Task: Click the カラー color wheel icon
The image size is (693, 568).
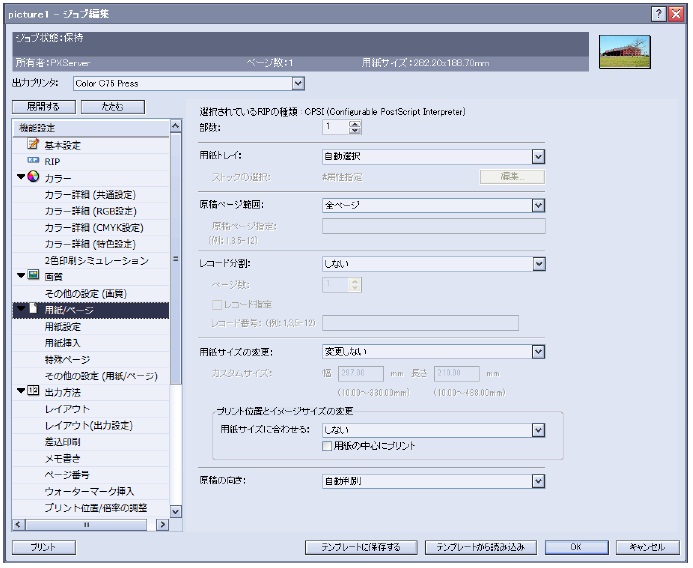Action: tap(33, 177)
